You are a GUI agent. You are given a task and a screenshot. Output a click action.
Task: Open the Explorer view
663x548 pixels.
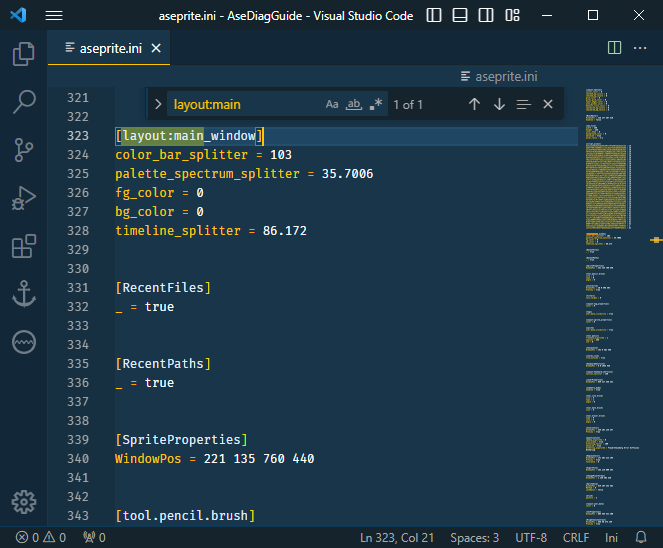tap(24, 54)
